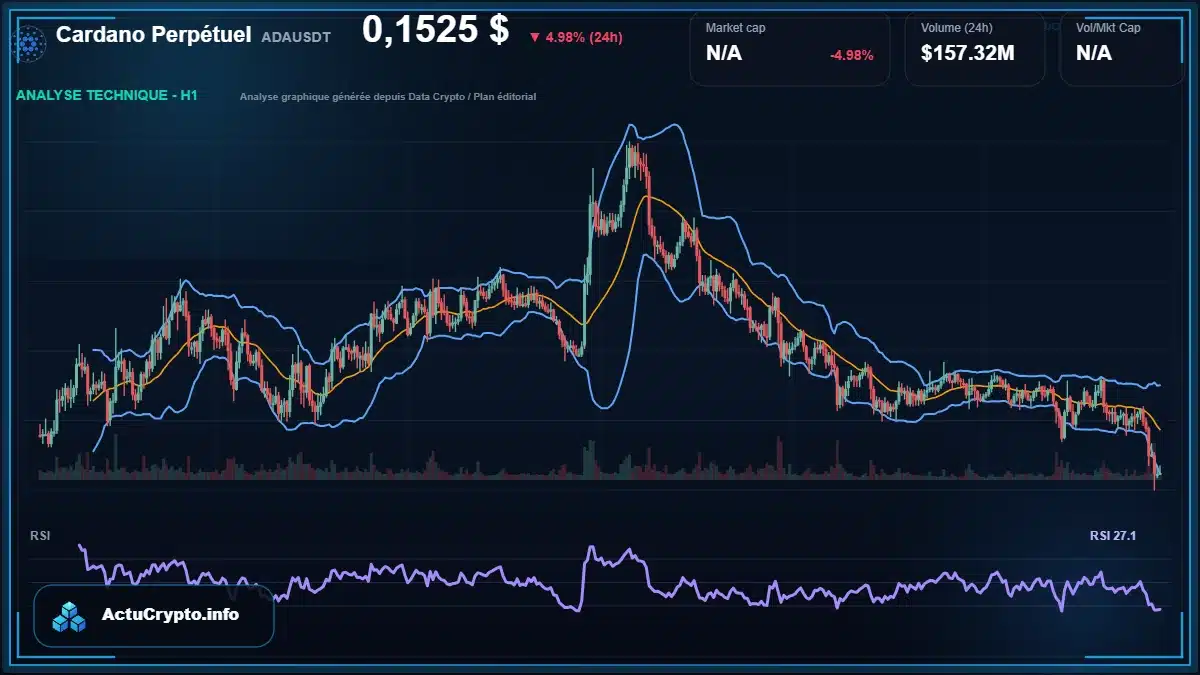Click the ANALYSE TECHNIQUE - H1 heading
Image resolution: width=1200 pixels, height=675 pixels.
click(x=106, y=96)
